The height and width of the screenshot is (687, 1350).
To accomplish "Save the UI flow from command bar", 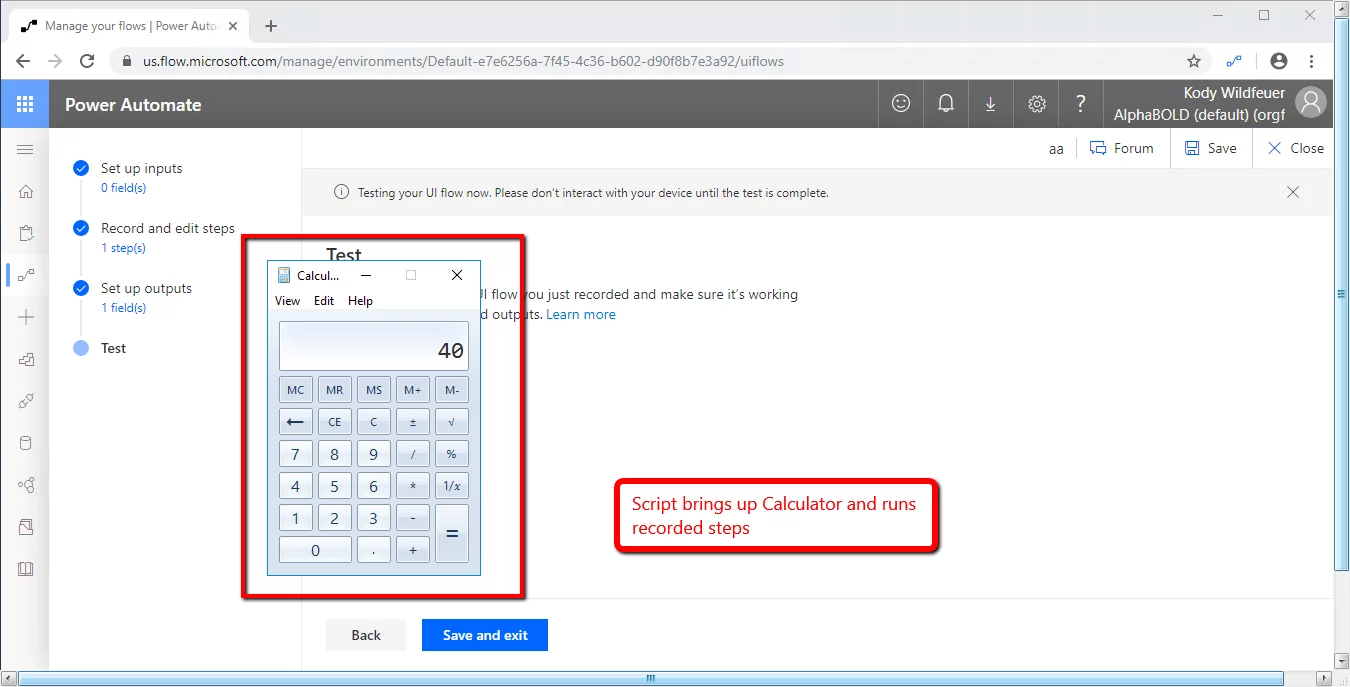I will (x=1211, y=148).
